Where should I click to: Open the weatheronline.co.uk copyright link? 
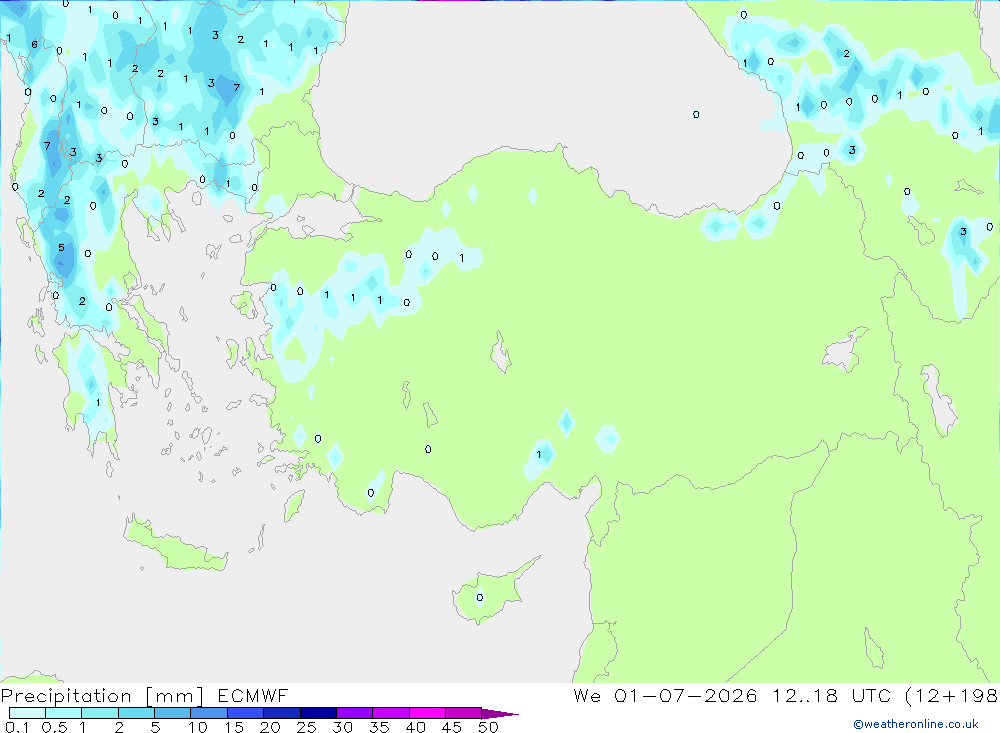tap(915, 724)
